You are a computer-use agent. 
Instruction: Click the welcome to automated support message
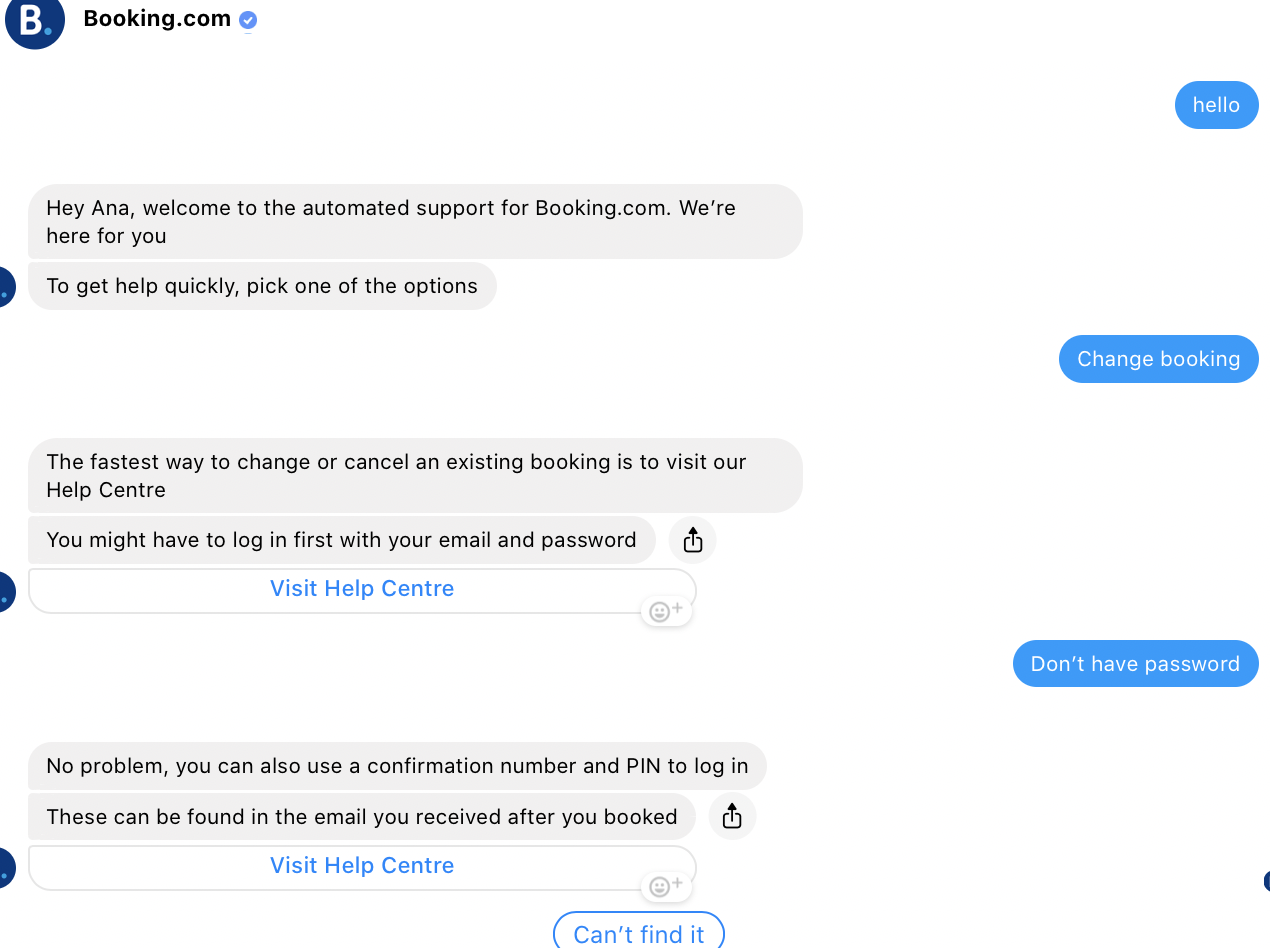pos(415,222)
